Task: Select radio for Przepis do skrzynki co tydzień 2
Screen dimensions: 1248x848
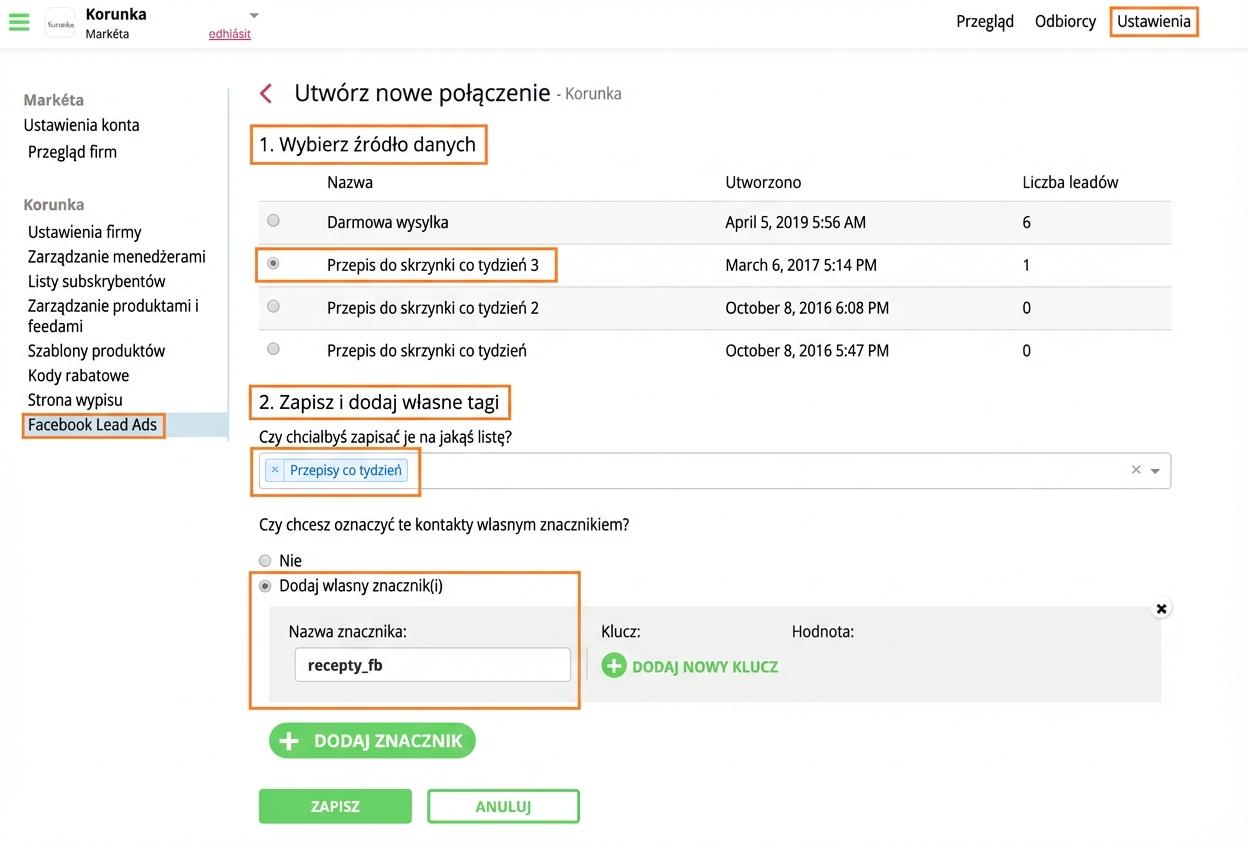Action: click(273, 307)
